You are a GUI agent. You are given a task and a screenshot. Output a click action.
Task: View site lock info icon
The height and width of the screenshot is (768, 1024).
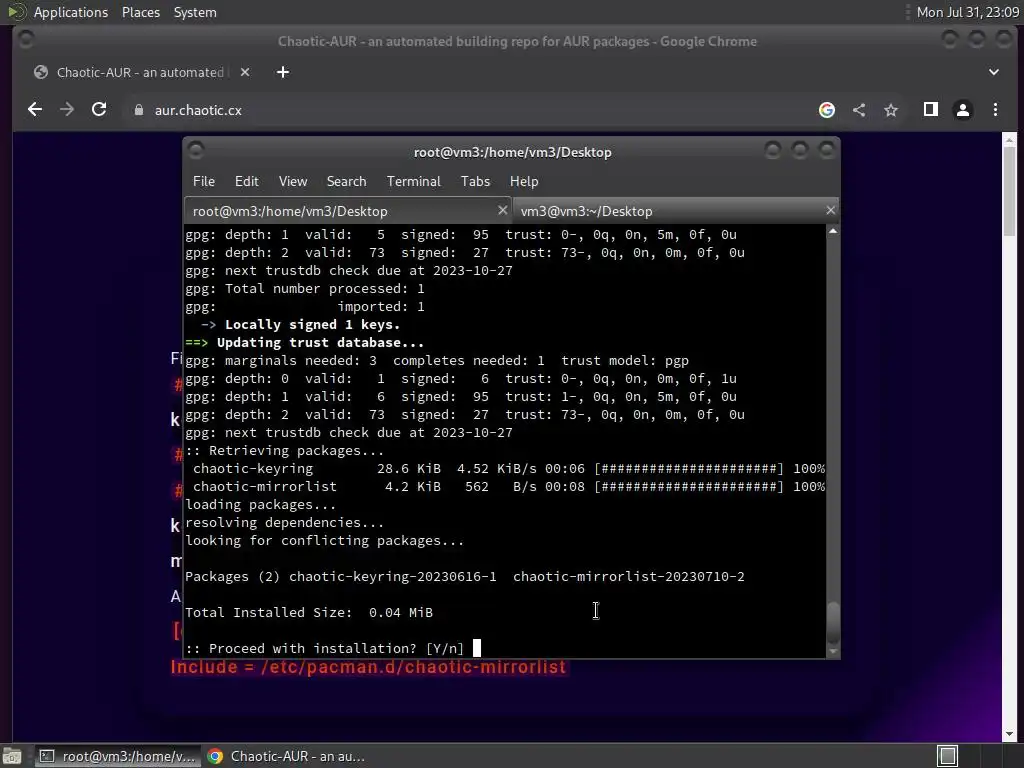[138, 110]
